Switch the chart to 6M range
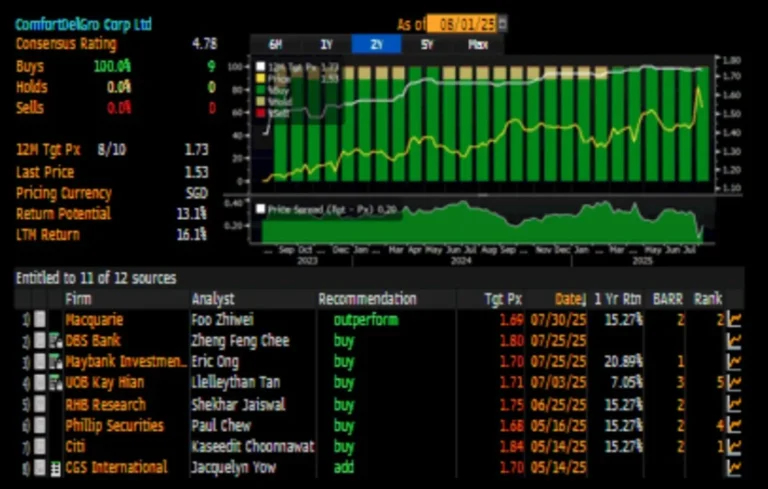768x489 pixels. tap(273, 44)
